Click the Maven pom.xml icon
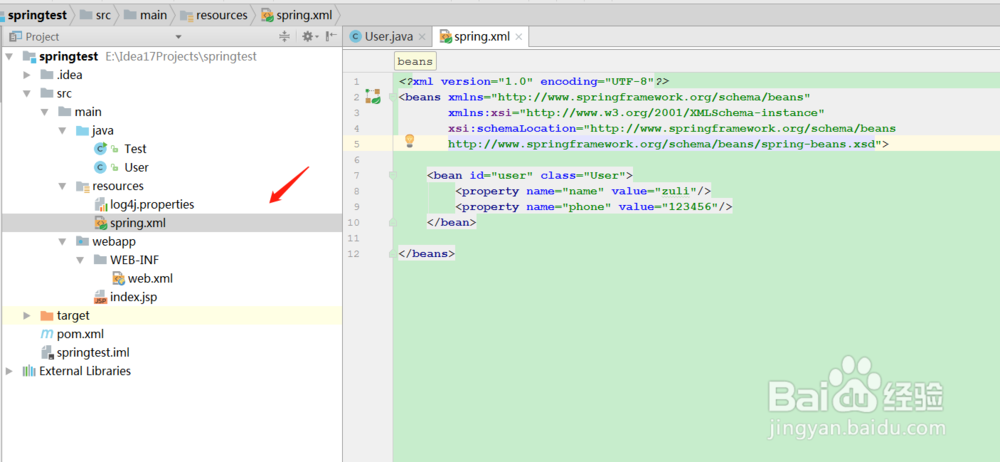The width and height of the screenshot is (1000, 462). pyautogui.click(x=47, y=334)
